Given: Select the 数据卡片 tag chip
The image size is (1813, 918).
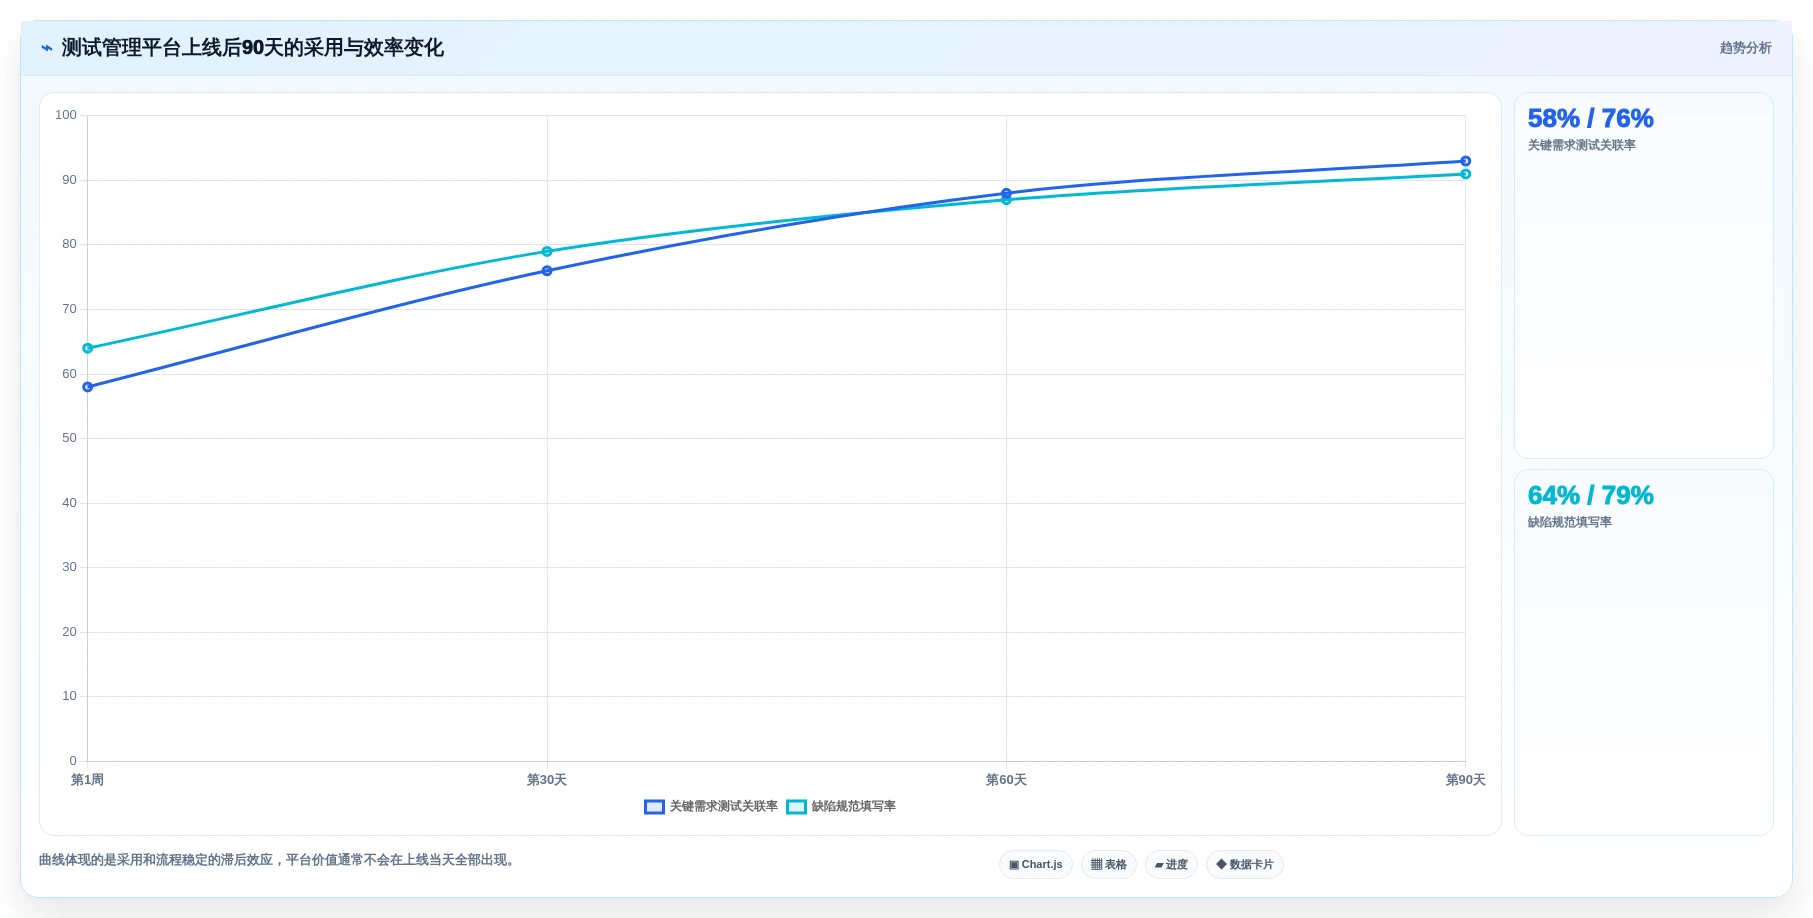Looking at the screenshot, I should pos(1245,865).
